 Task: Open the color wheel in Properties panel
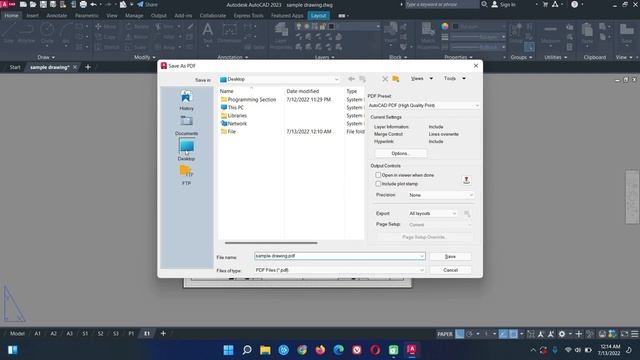[x=445, y=26]
